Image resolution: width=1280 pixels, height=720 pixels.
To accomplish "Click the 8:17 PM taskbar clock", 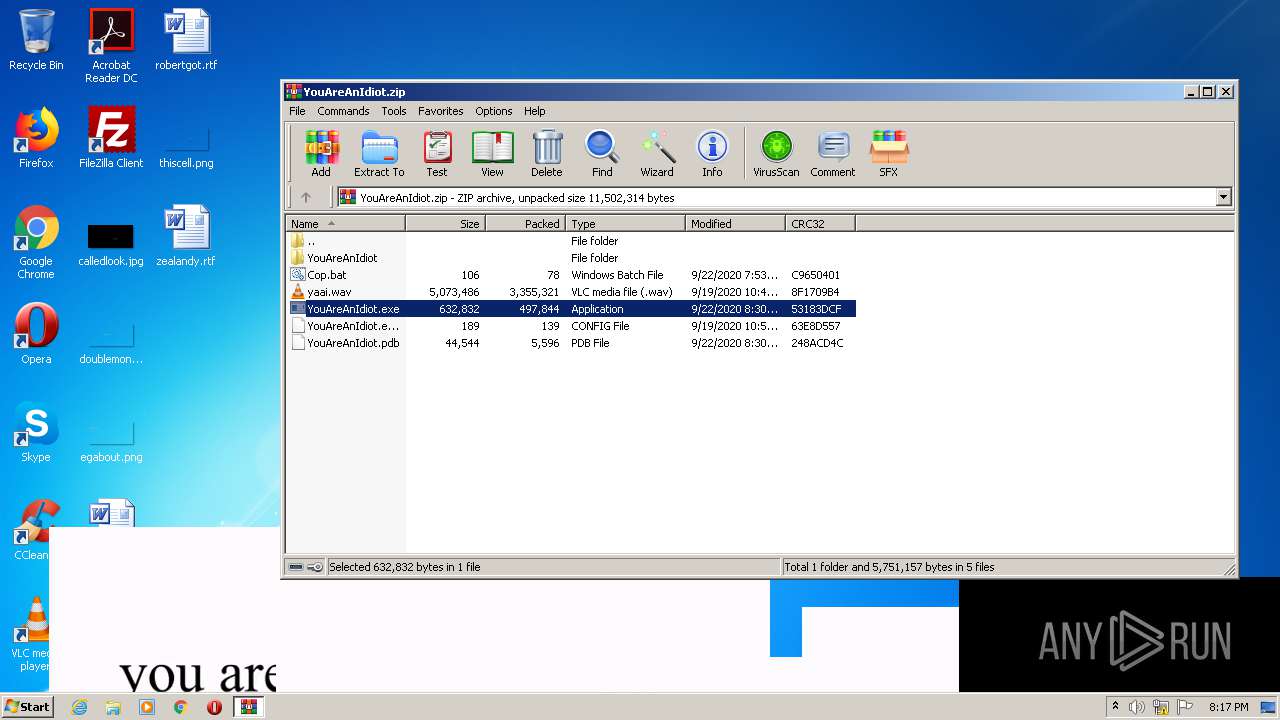I will [1228, 707].
